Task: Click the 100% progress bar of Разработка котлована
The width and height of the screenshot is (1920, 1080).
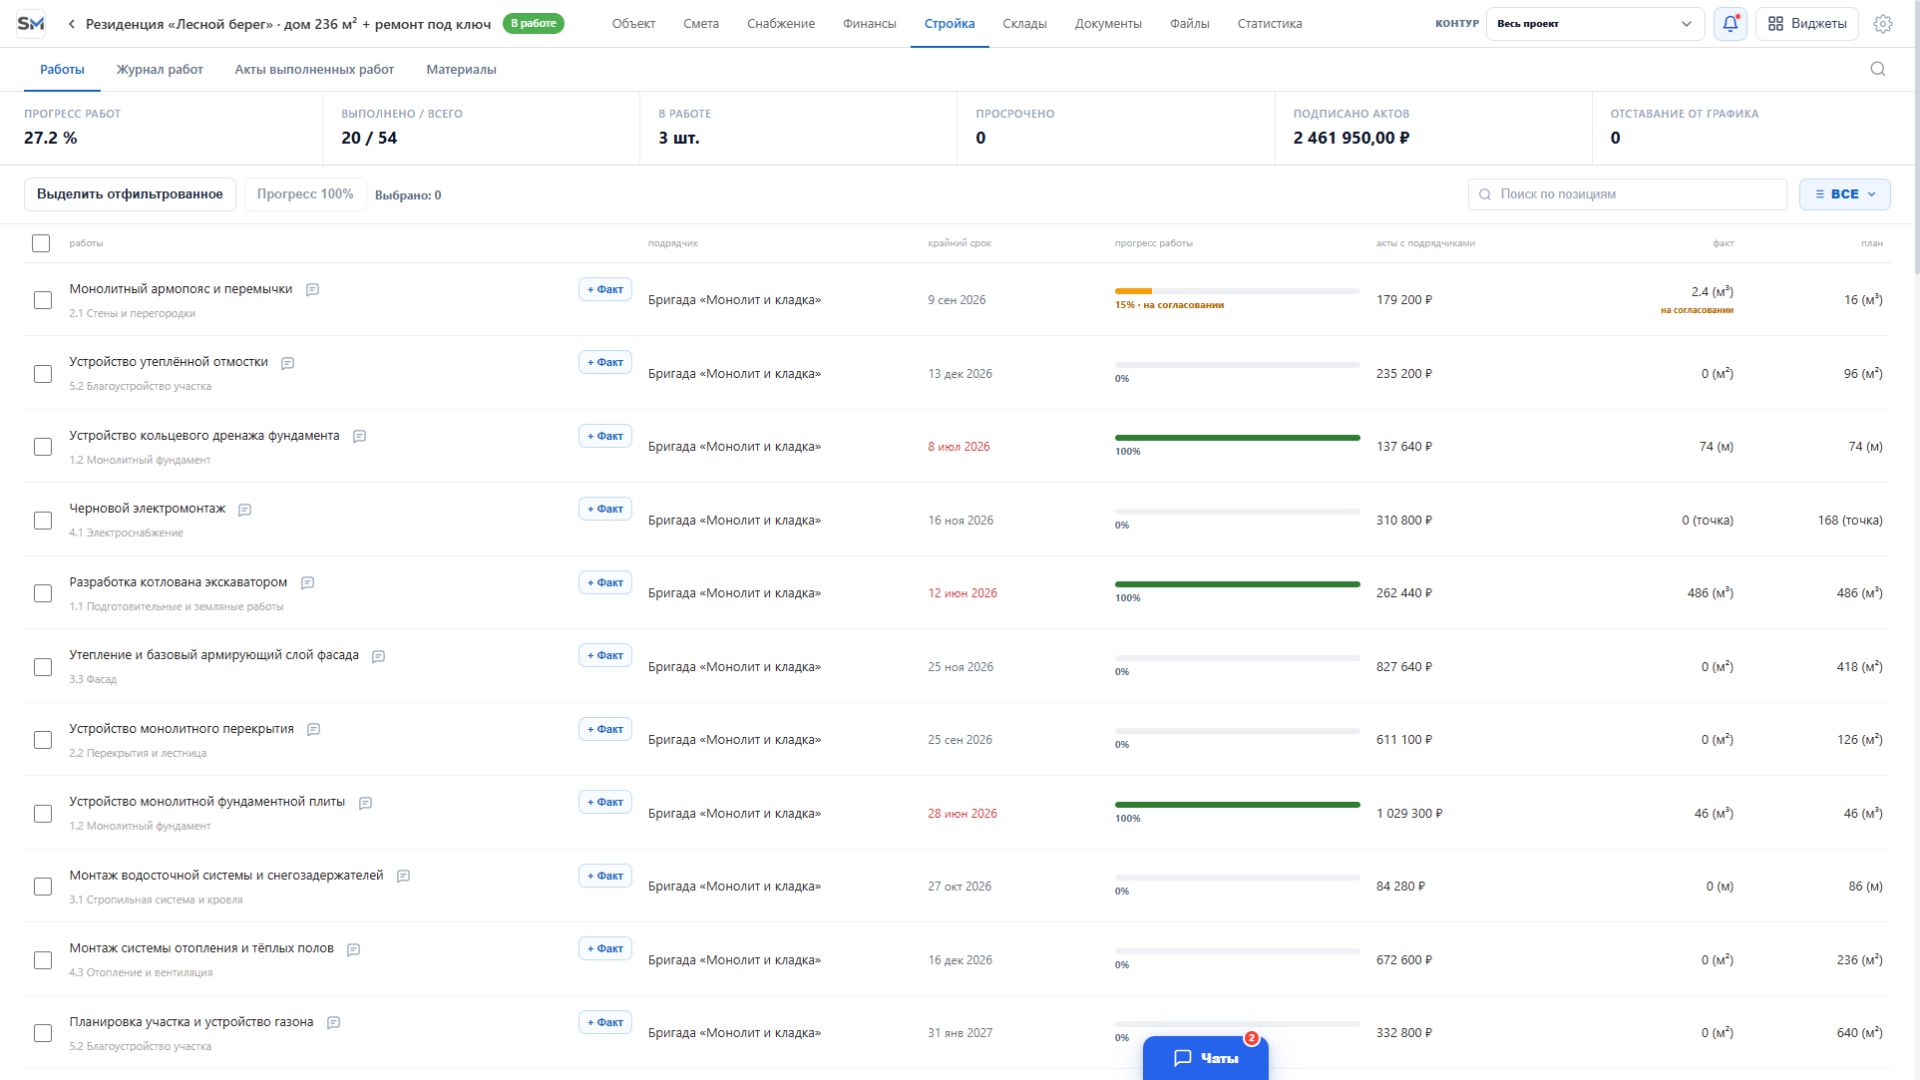Action: (x=1237, y=584)
